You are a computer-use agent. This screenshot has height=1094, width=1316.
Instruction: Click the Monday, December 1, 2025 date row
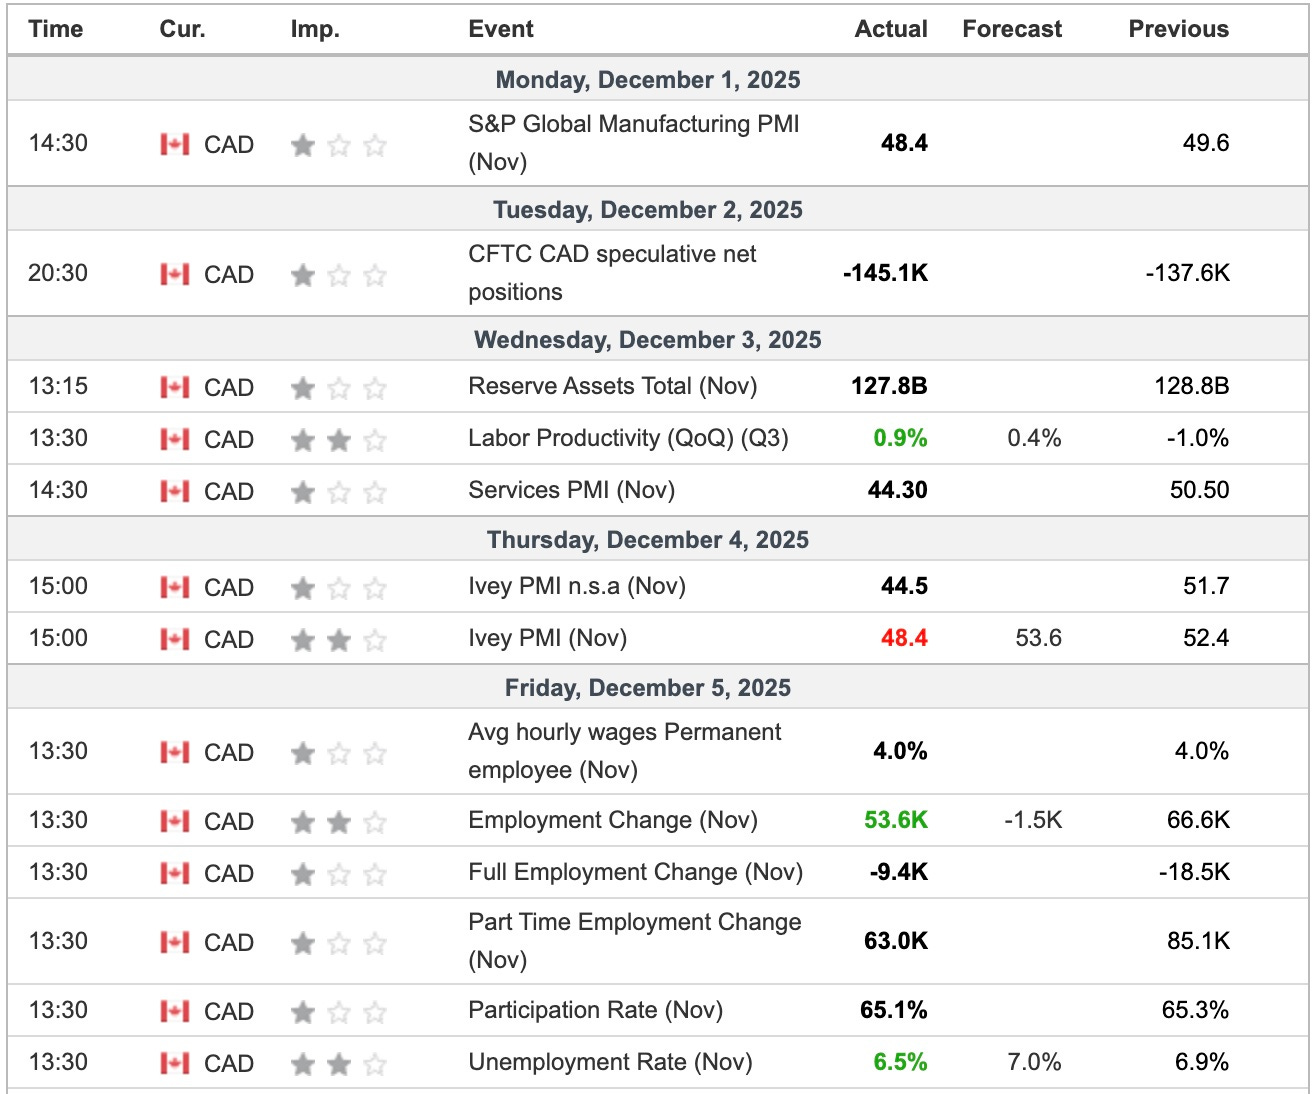pyautogui.click(x=657, y=79)
